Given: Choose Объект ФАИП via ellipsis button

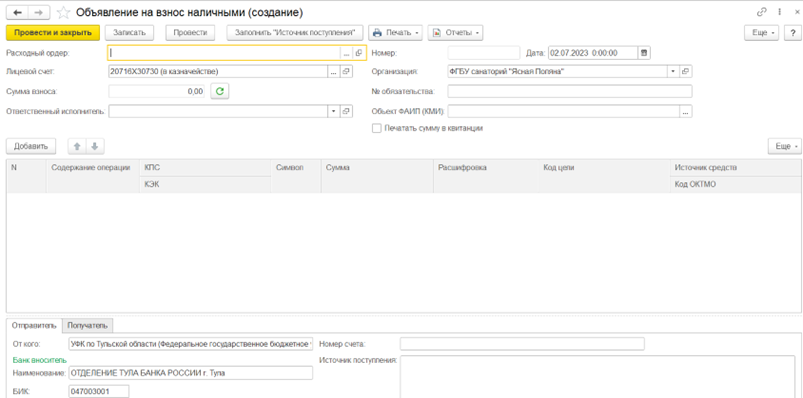Looking at the screenshot, I should [x=686, y=111].
